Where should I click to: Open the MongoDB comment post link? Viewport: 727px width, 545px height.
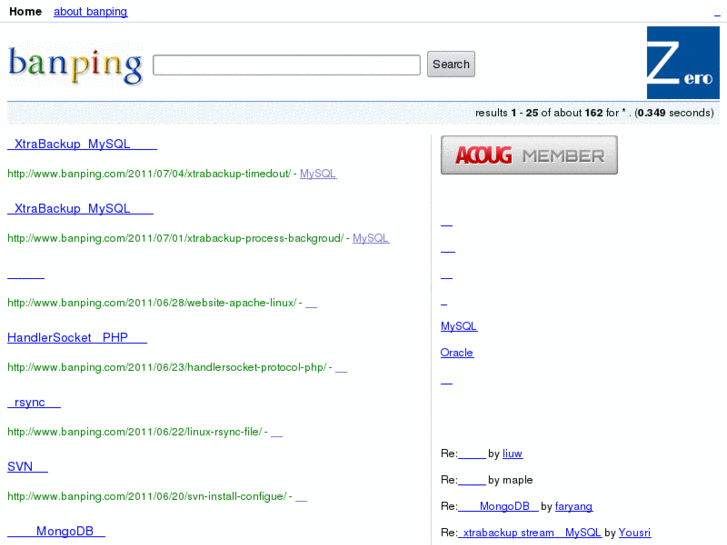coord(498,507)
